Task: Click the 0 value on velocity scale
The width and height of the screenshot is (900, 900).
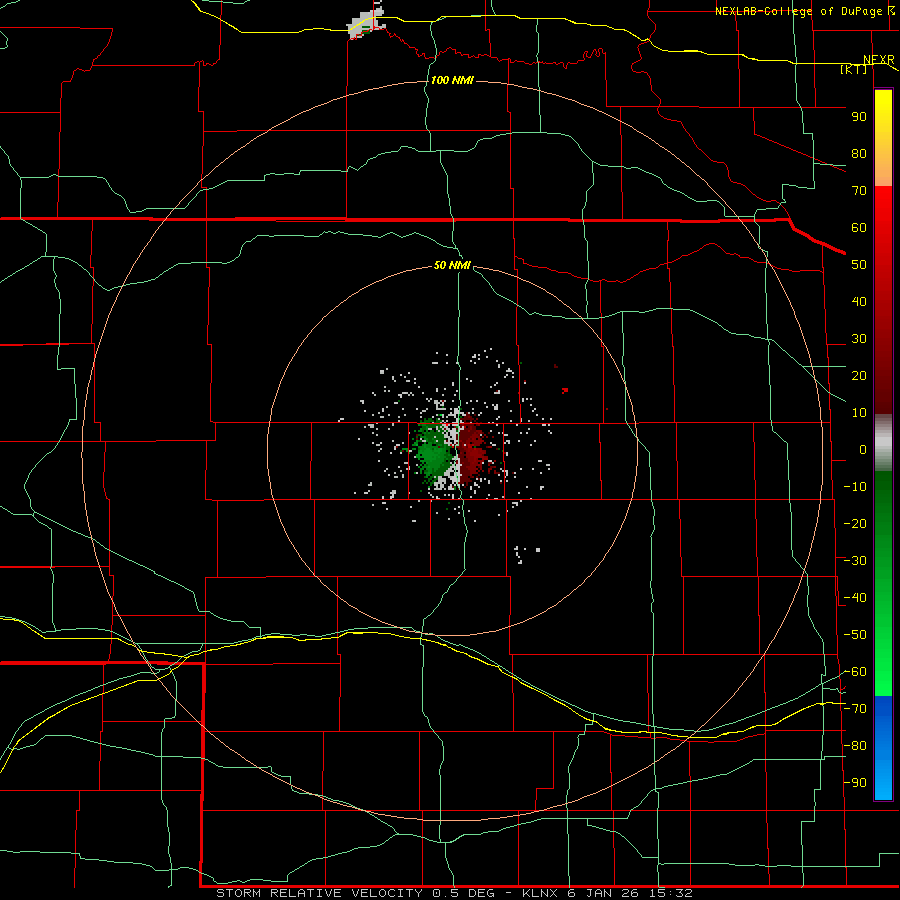Action: pyautogui.click(x=863, y=450)
